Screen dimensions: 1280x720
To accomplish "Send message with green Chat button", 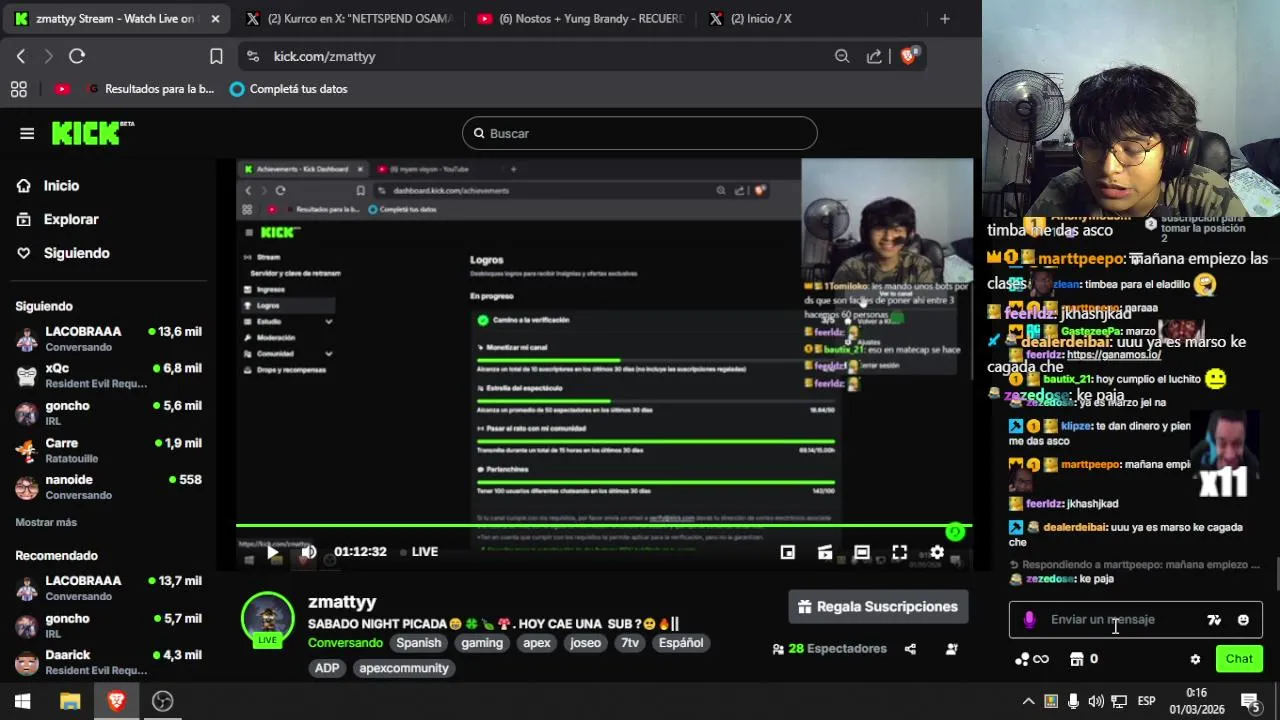I will tap(1239, 659).
